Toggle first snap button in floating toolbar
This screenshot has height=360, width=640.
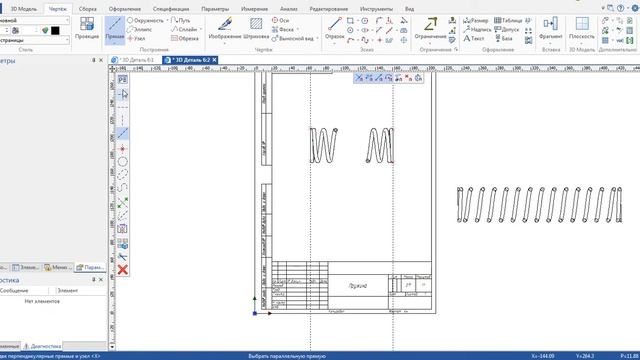point(359,78)
